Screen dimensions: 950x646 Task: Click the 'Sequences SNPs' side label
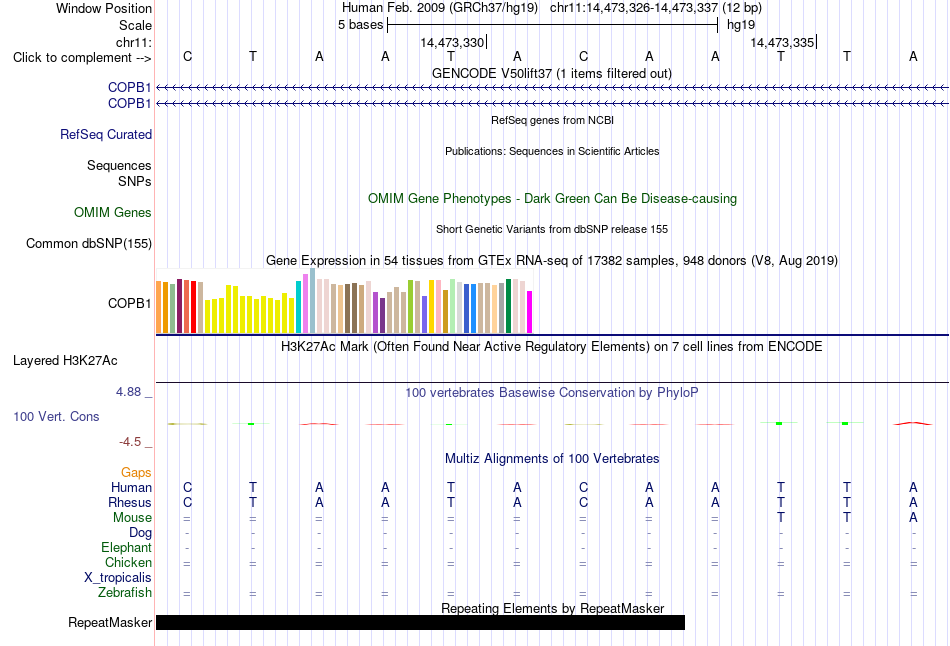pyautogui.click(x=119, y=173)
